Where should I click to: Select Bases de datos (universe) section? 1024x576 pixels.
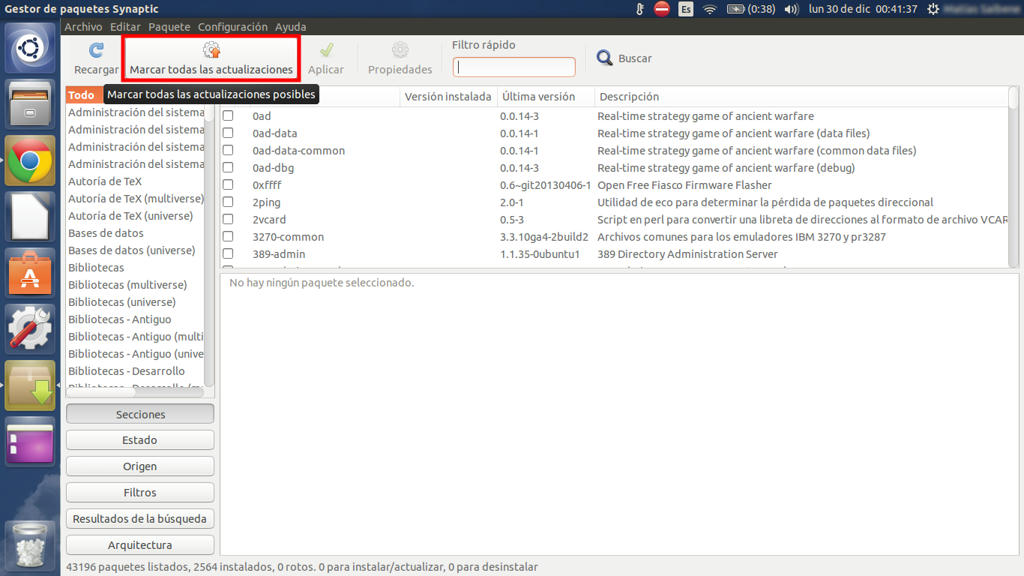(132, 251)
